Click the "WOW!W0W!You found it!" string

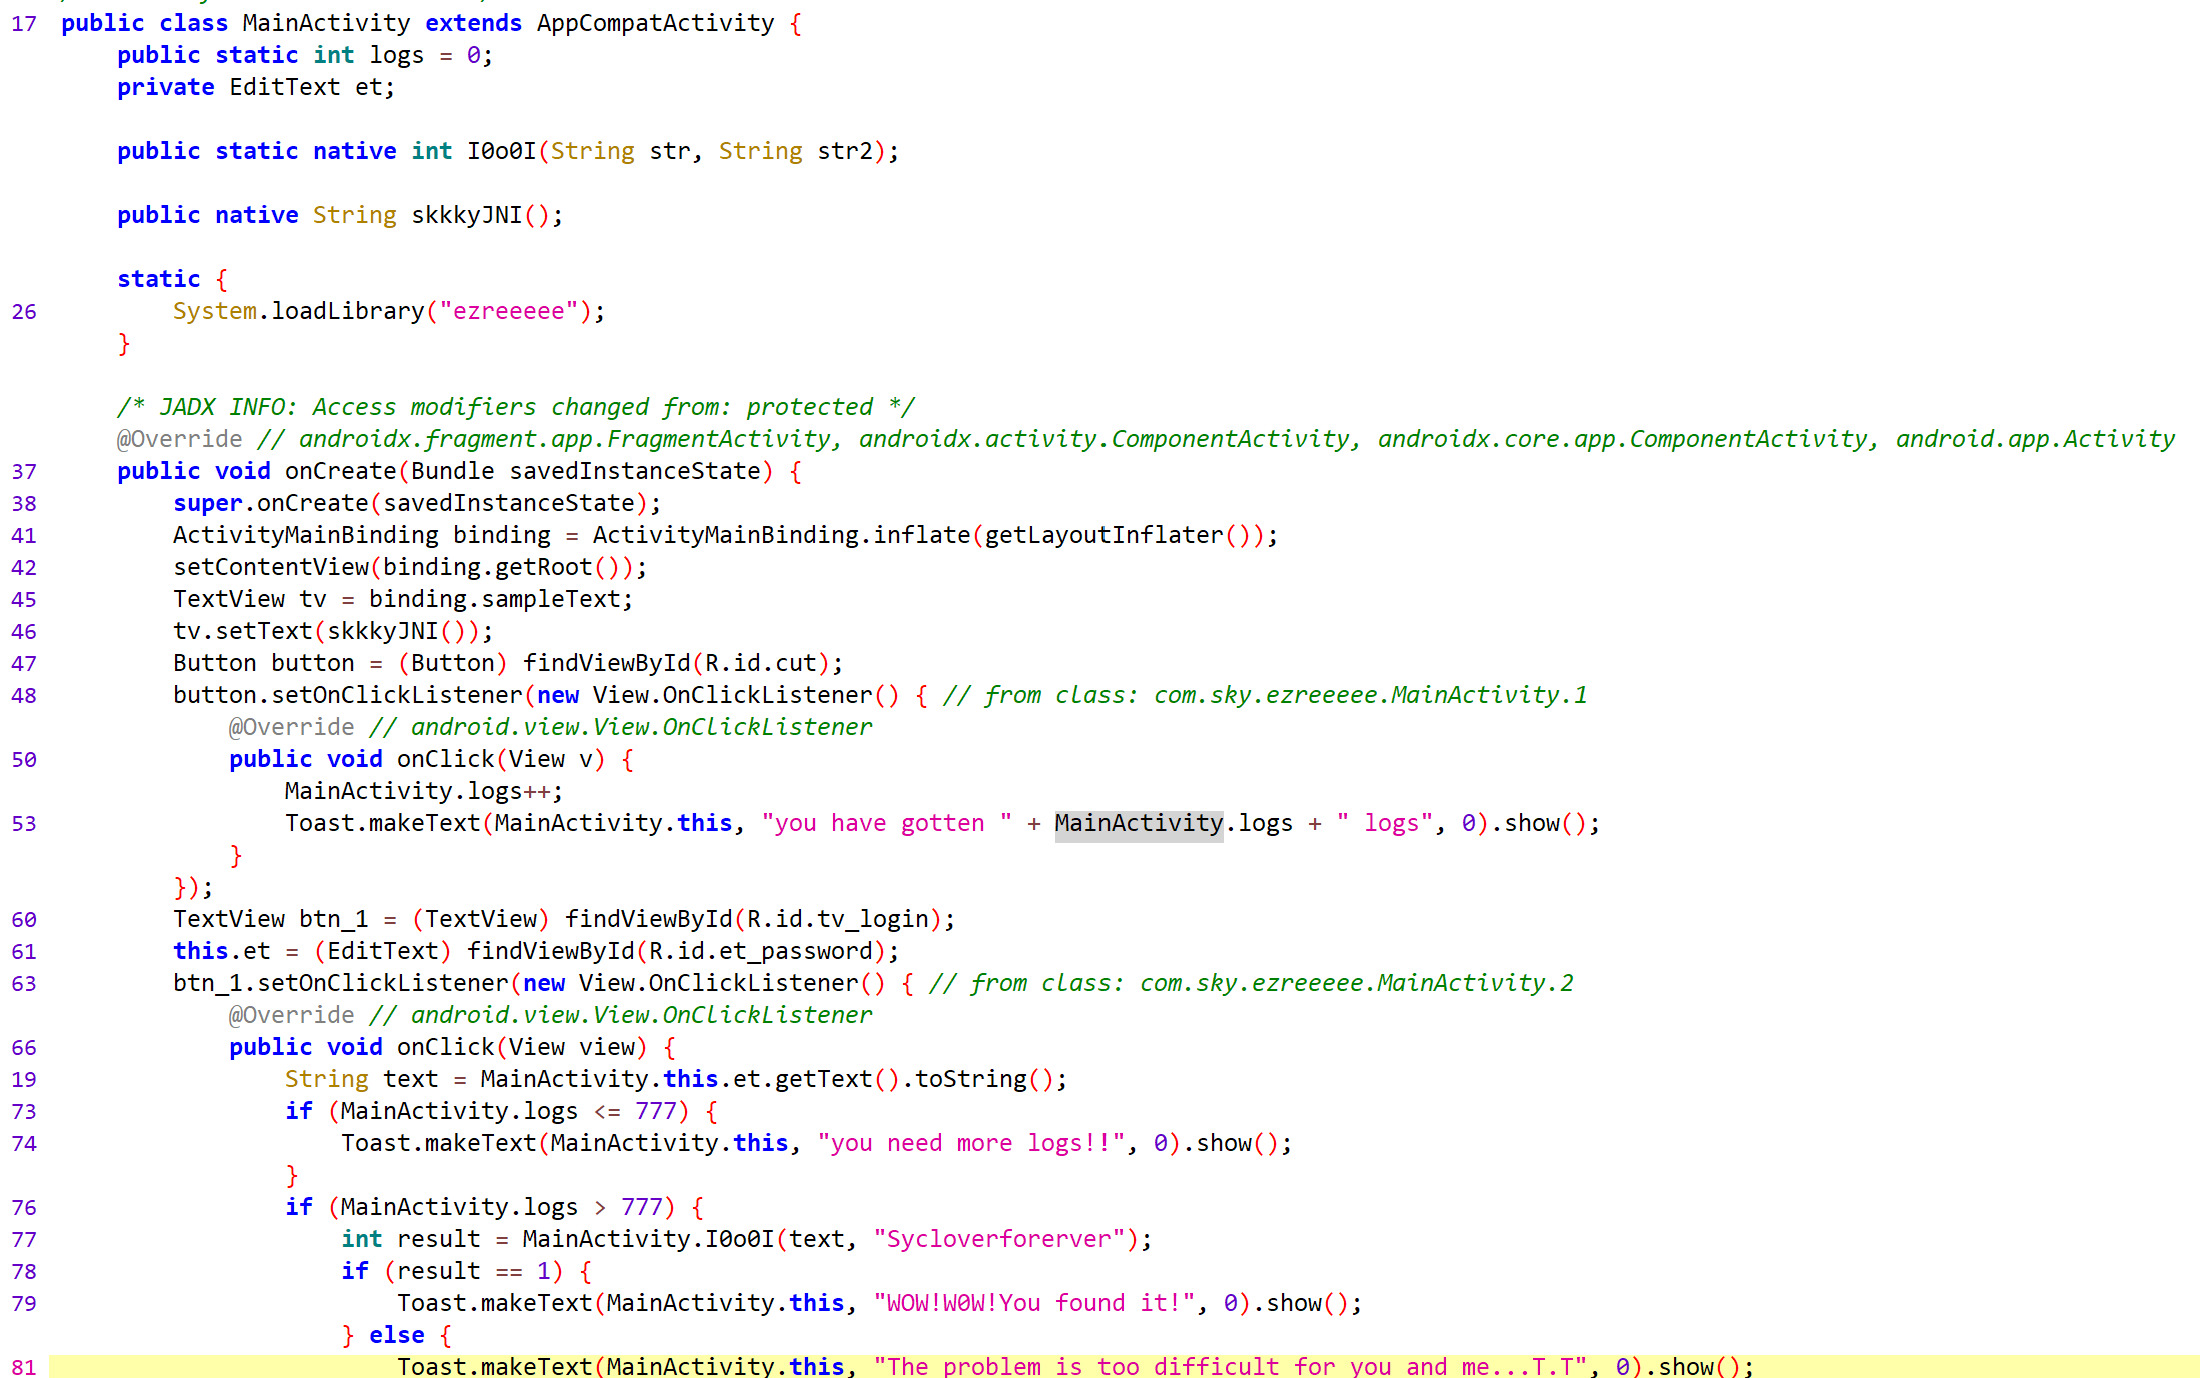[x=1034, y=1303]
